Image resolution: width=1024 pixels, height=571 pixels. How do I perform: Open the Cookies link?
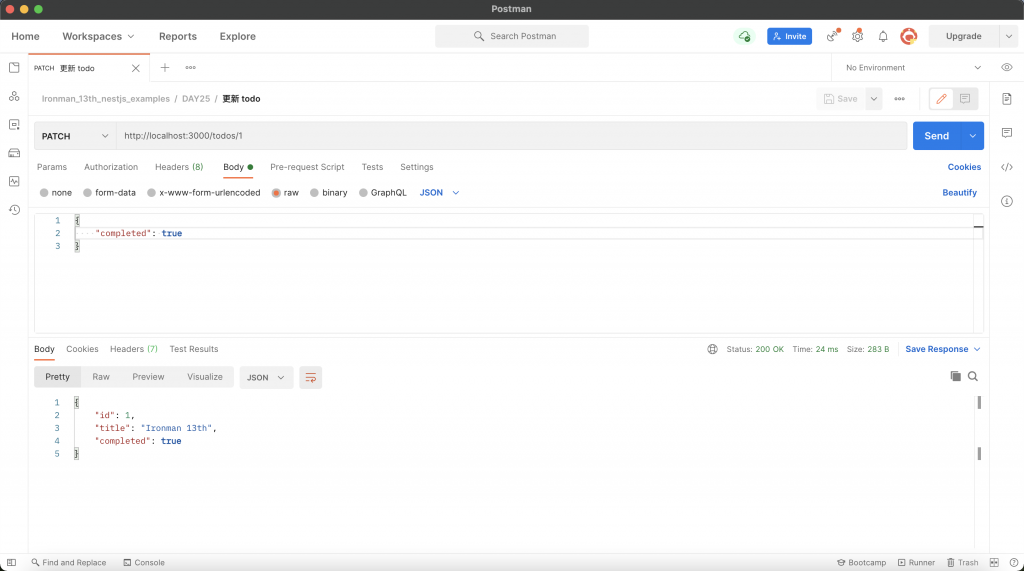(964, 167)
